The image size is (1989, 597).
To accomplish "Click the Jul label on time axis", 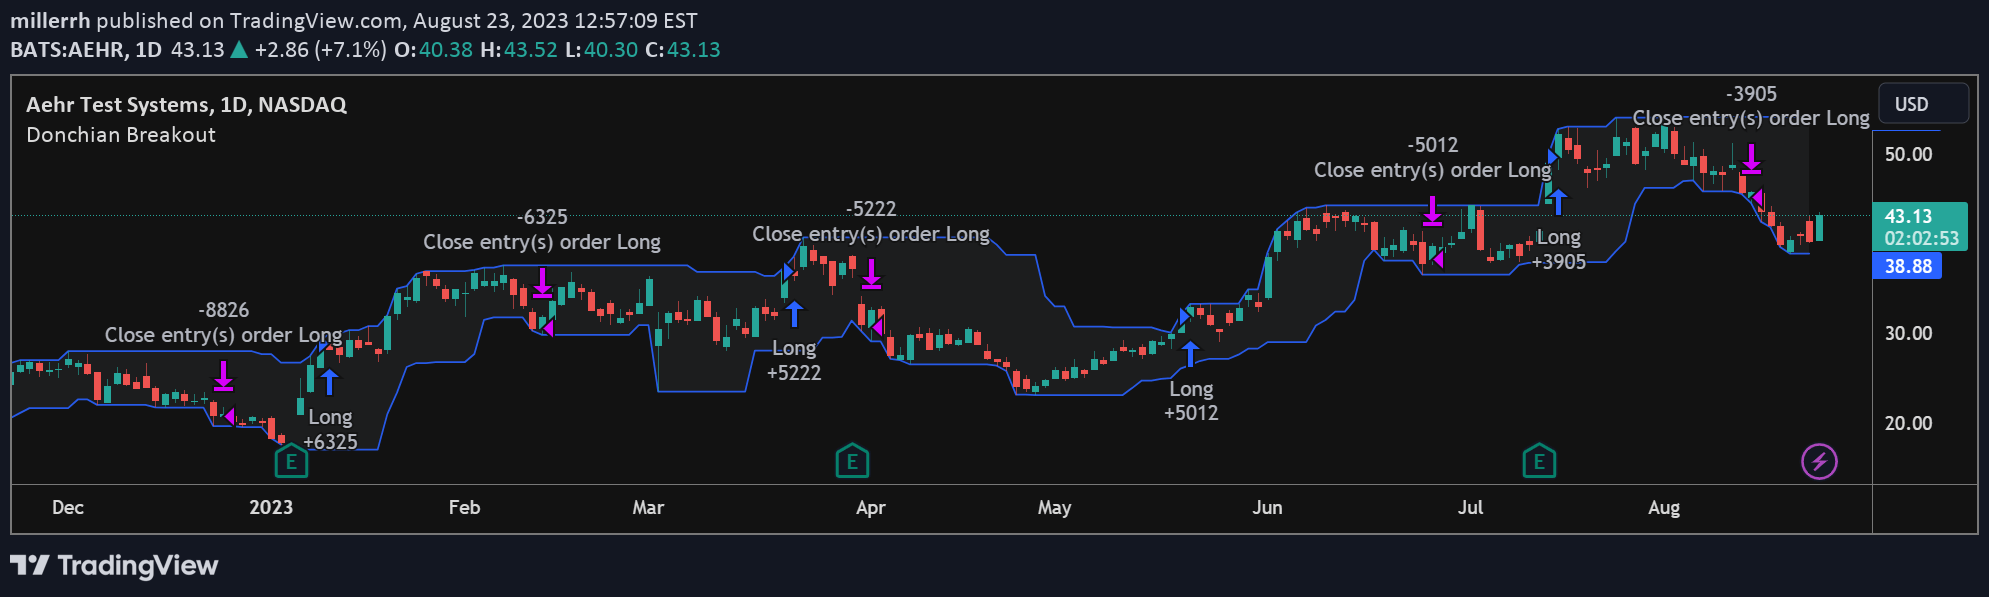I will click(x=1470, y=507).
